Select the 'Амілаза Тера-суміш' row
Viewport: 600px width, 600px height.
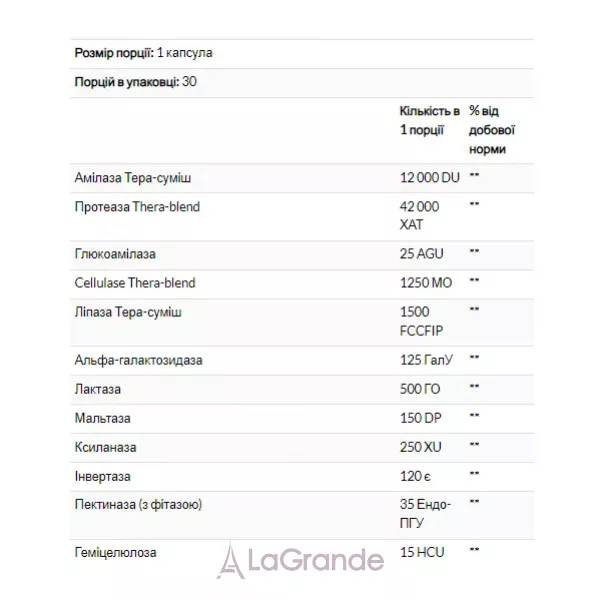[302, 178]
